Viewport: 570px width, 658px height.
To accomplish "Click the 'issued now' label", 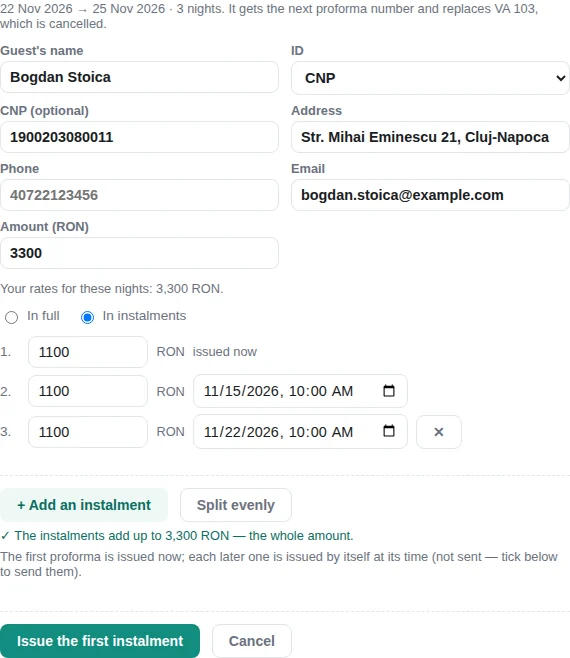I will point(225,352).
